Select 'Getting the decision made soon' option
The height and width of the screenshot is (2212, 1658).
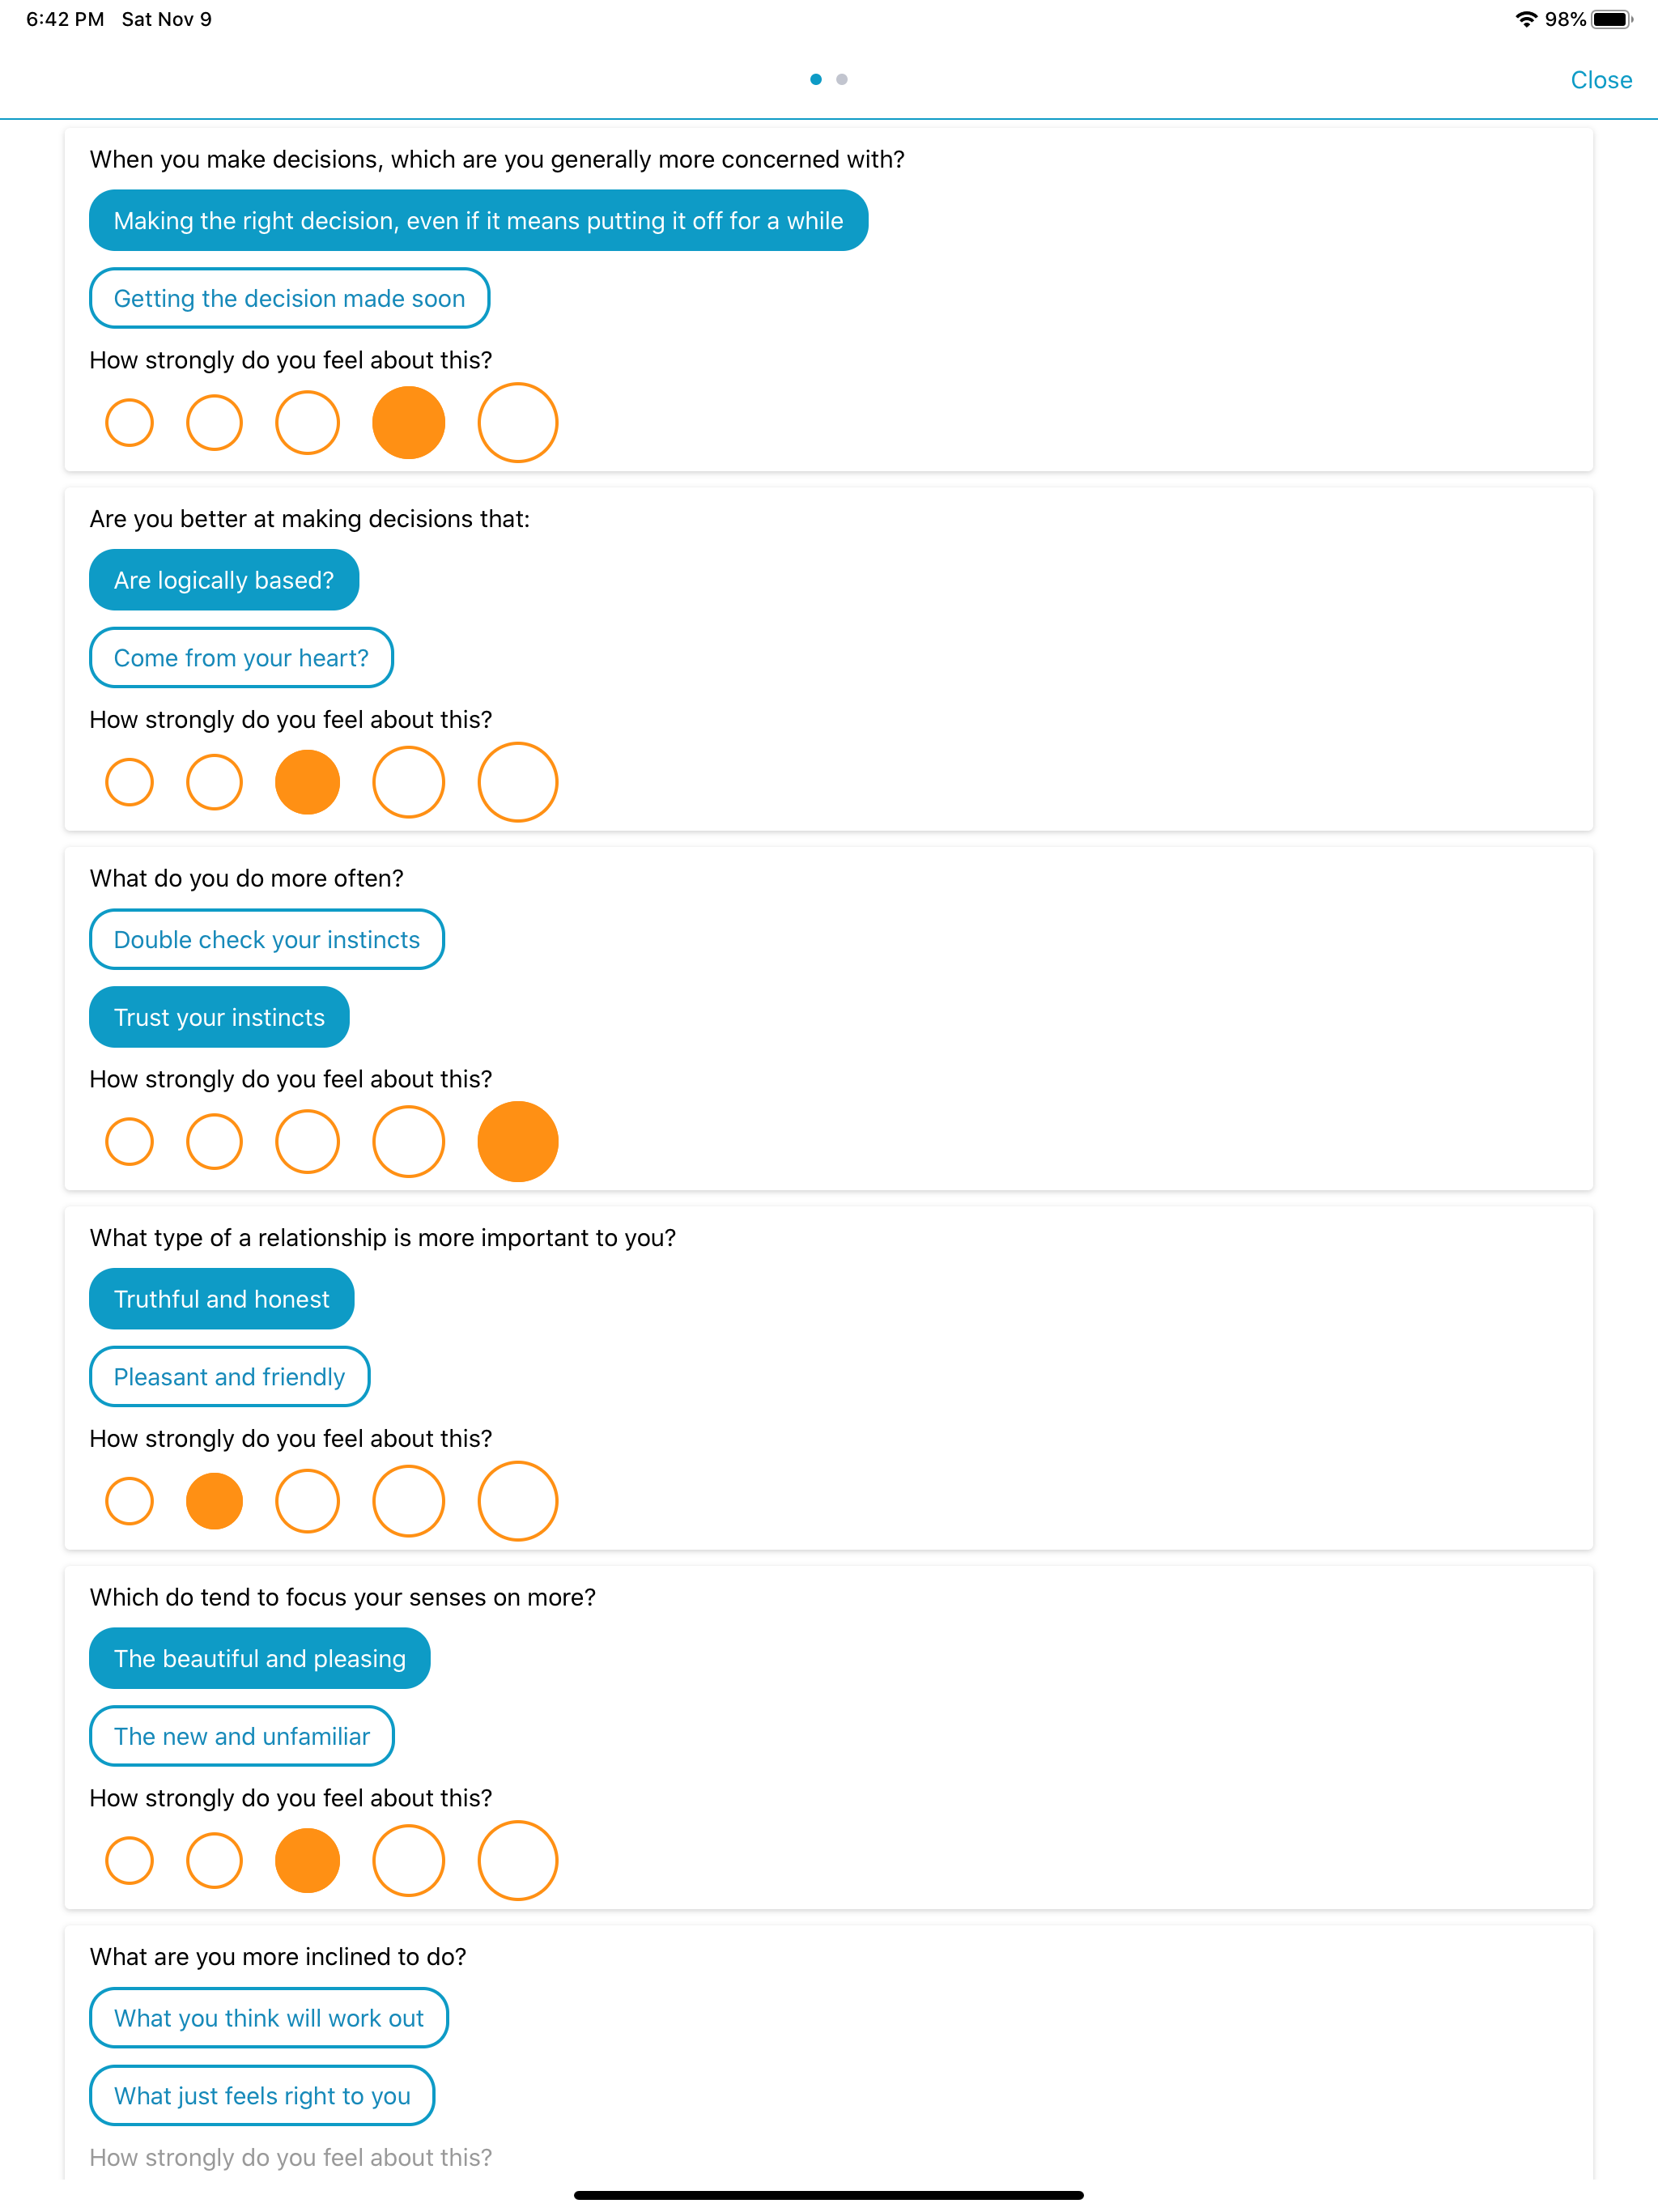289,298
